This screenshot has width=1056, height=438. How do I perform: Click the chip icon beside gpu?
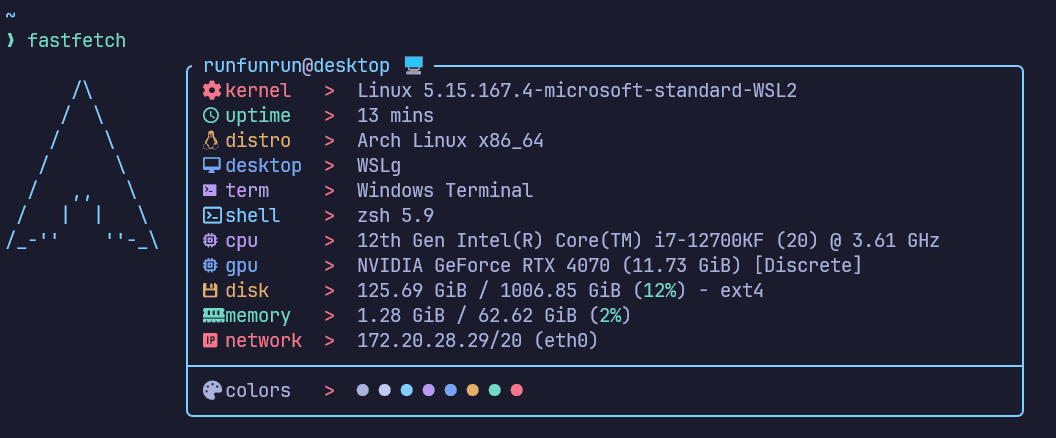[x=210, y=265]
